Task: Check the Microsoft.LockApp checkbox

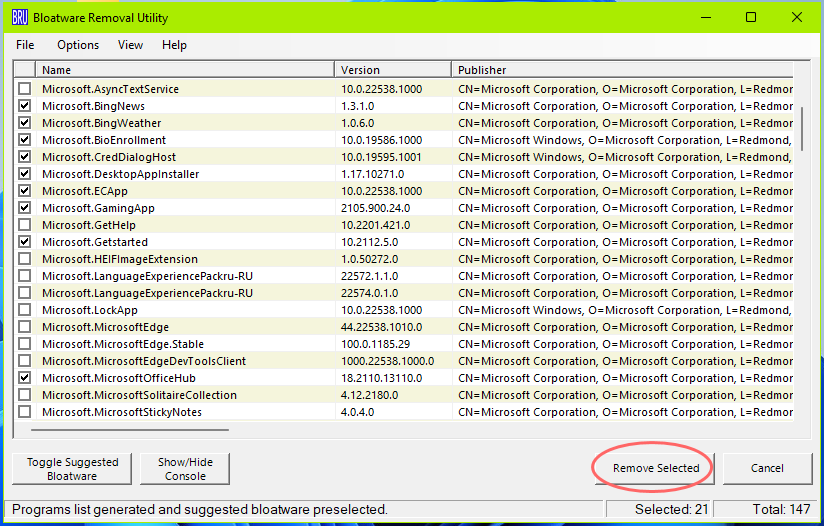Action: click(x=24, y=310)
